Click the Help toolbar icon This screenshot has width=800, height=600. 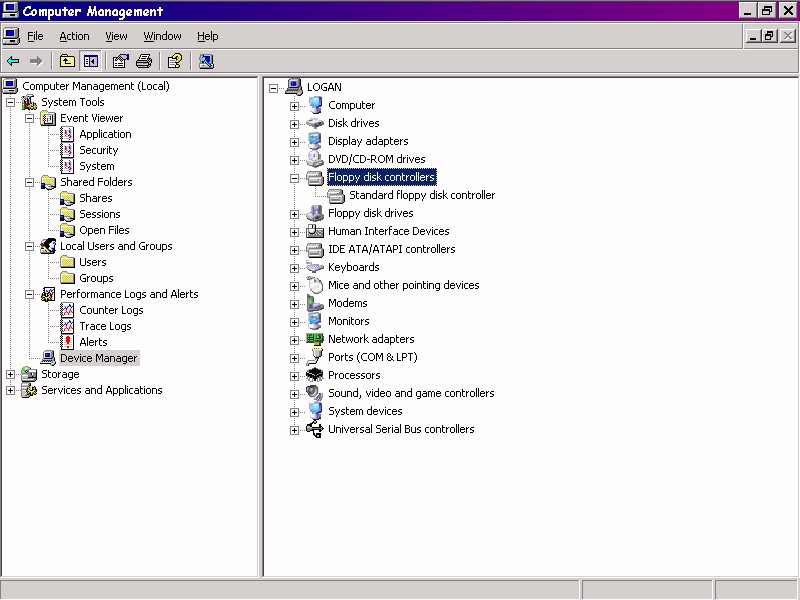tap(174, 62)
